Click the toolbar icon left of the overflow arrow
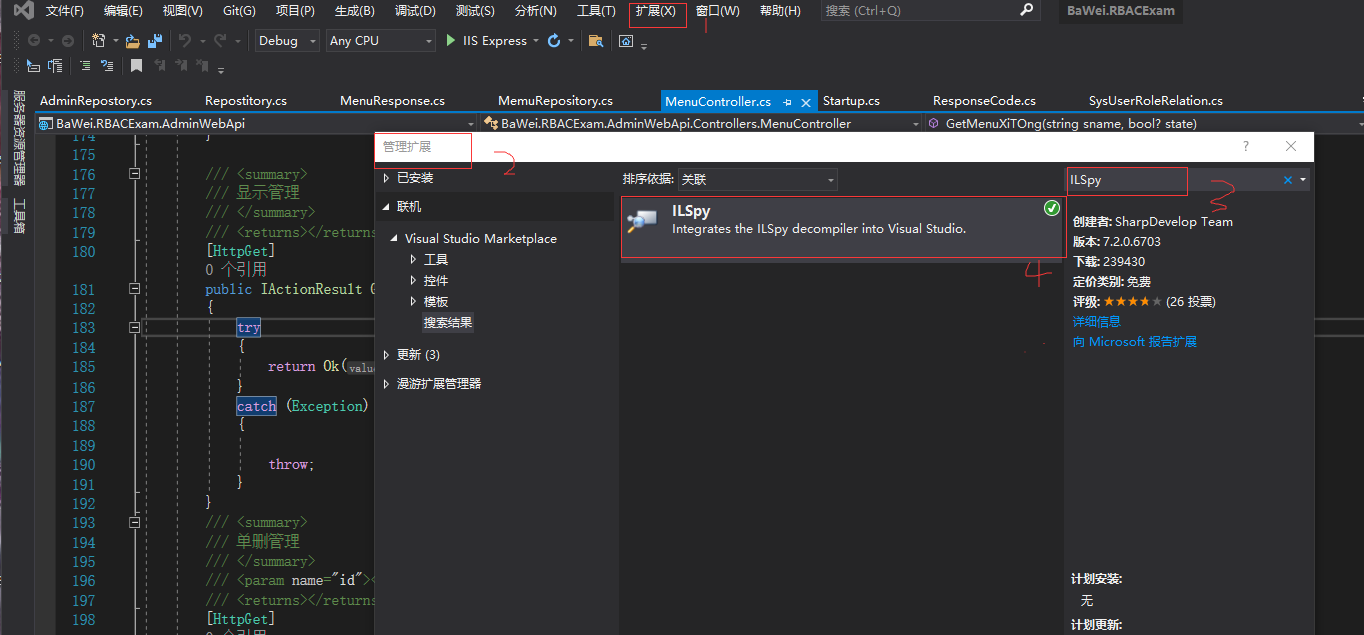Image resolution: width=1364 pixels, height=635 pixels. pyautogui.click(x=626, y=41)
